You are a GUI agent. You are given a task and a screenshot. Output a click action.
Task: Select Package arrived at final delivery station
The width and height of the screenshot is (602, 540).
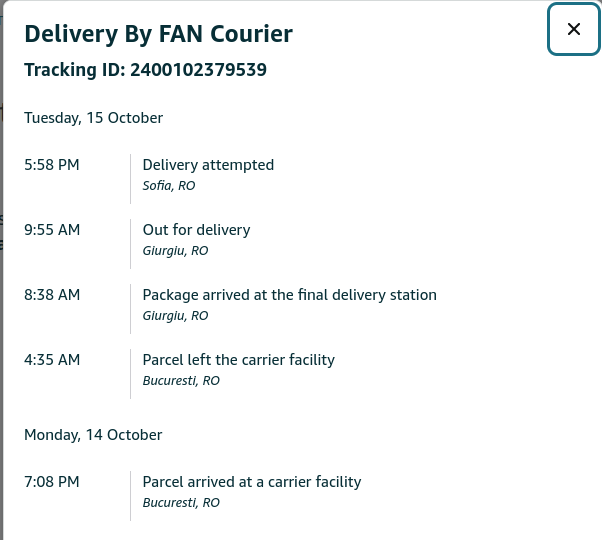pos(289,295)
